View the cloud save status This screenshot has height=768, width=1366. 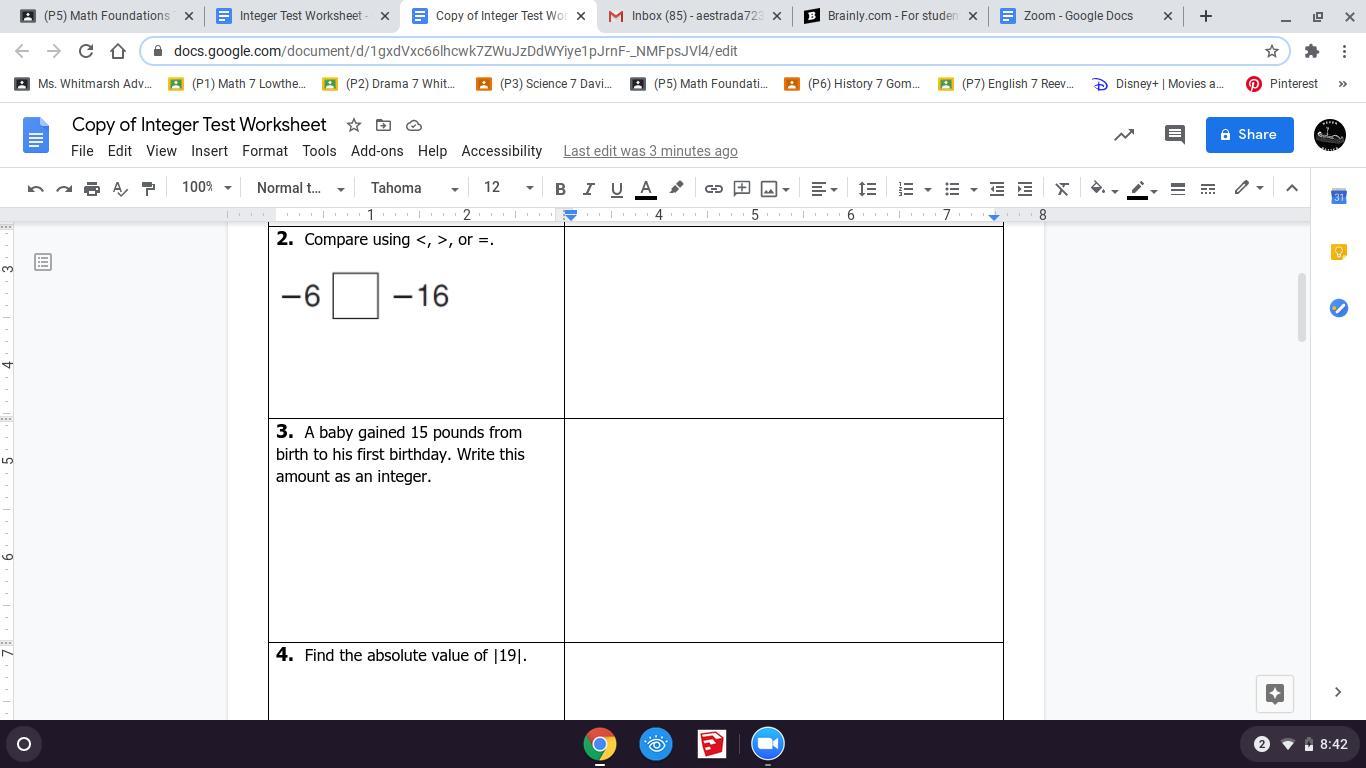click(414, 125)
